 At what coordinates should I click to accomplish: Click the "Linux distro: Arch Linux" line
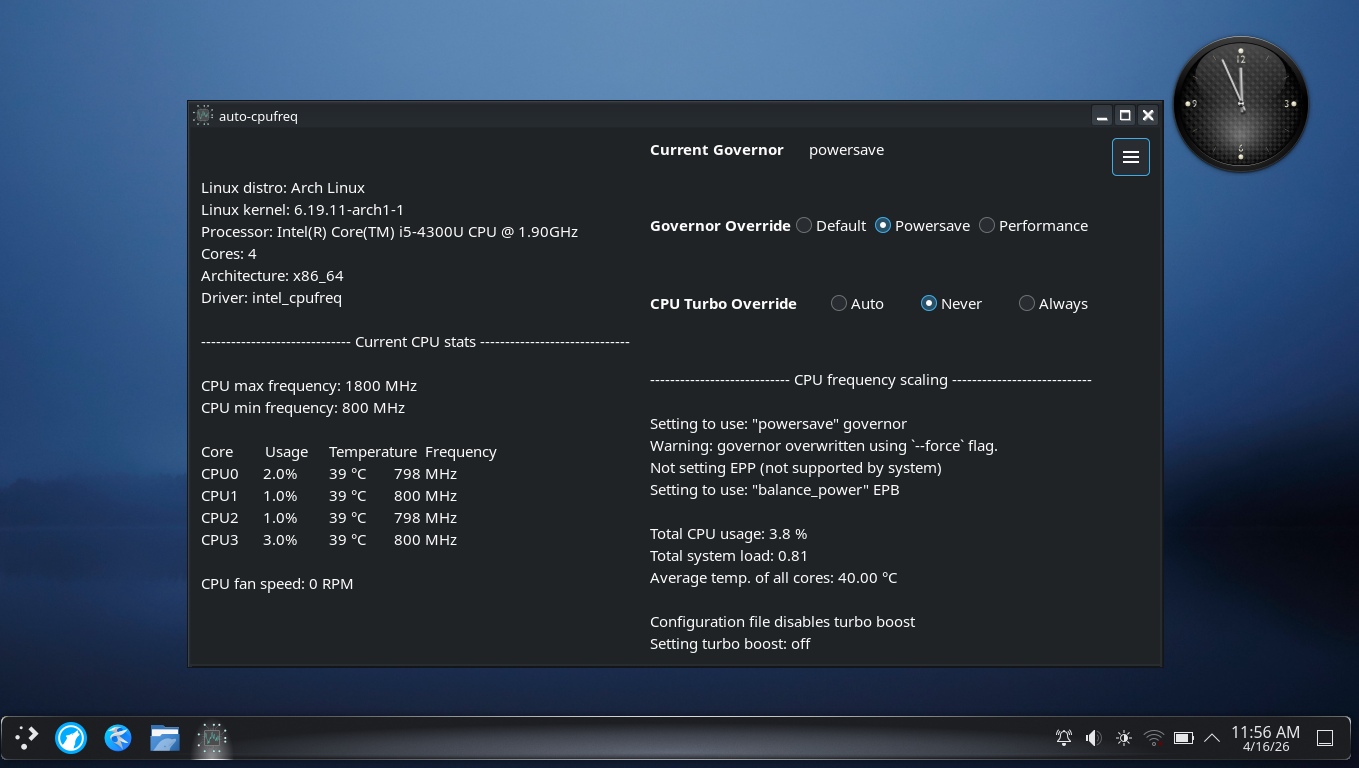(x=283, y=188)
